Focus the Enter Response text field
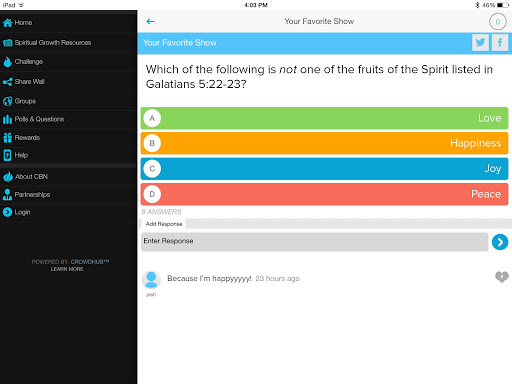 point(315,242)
